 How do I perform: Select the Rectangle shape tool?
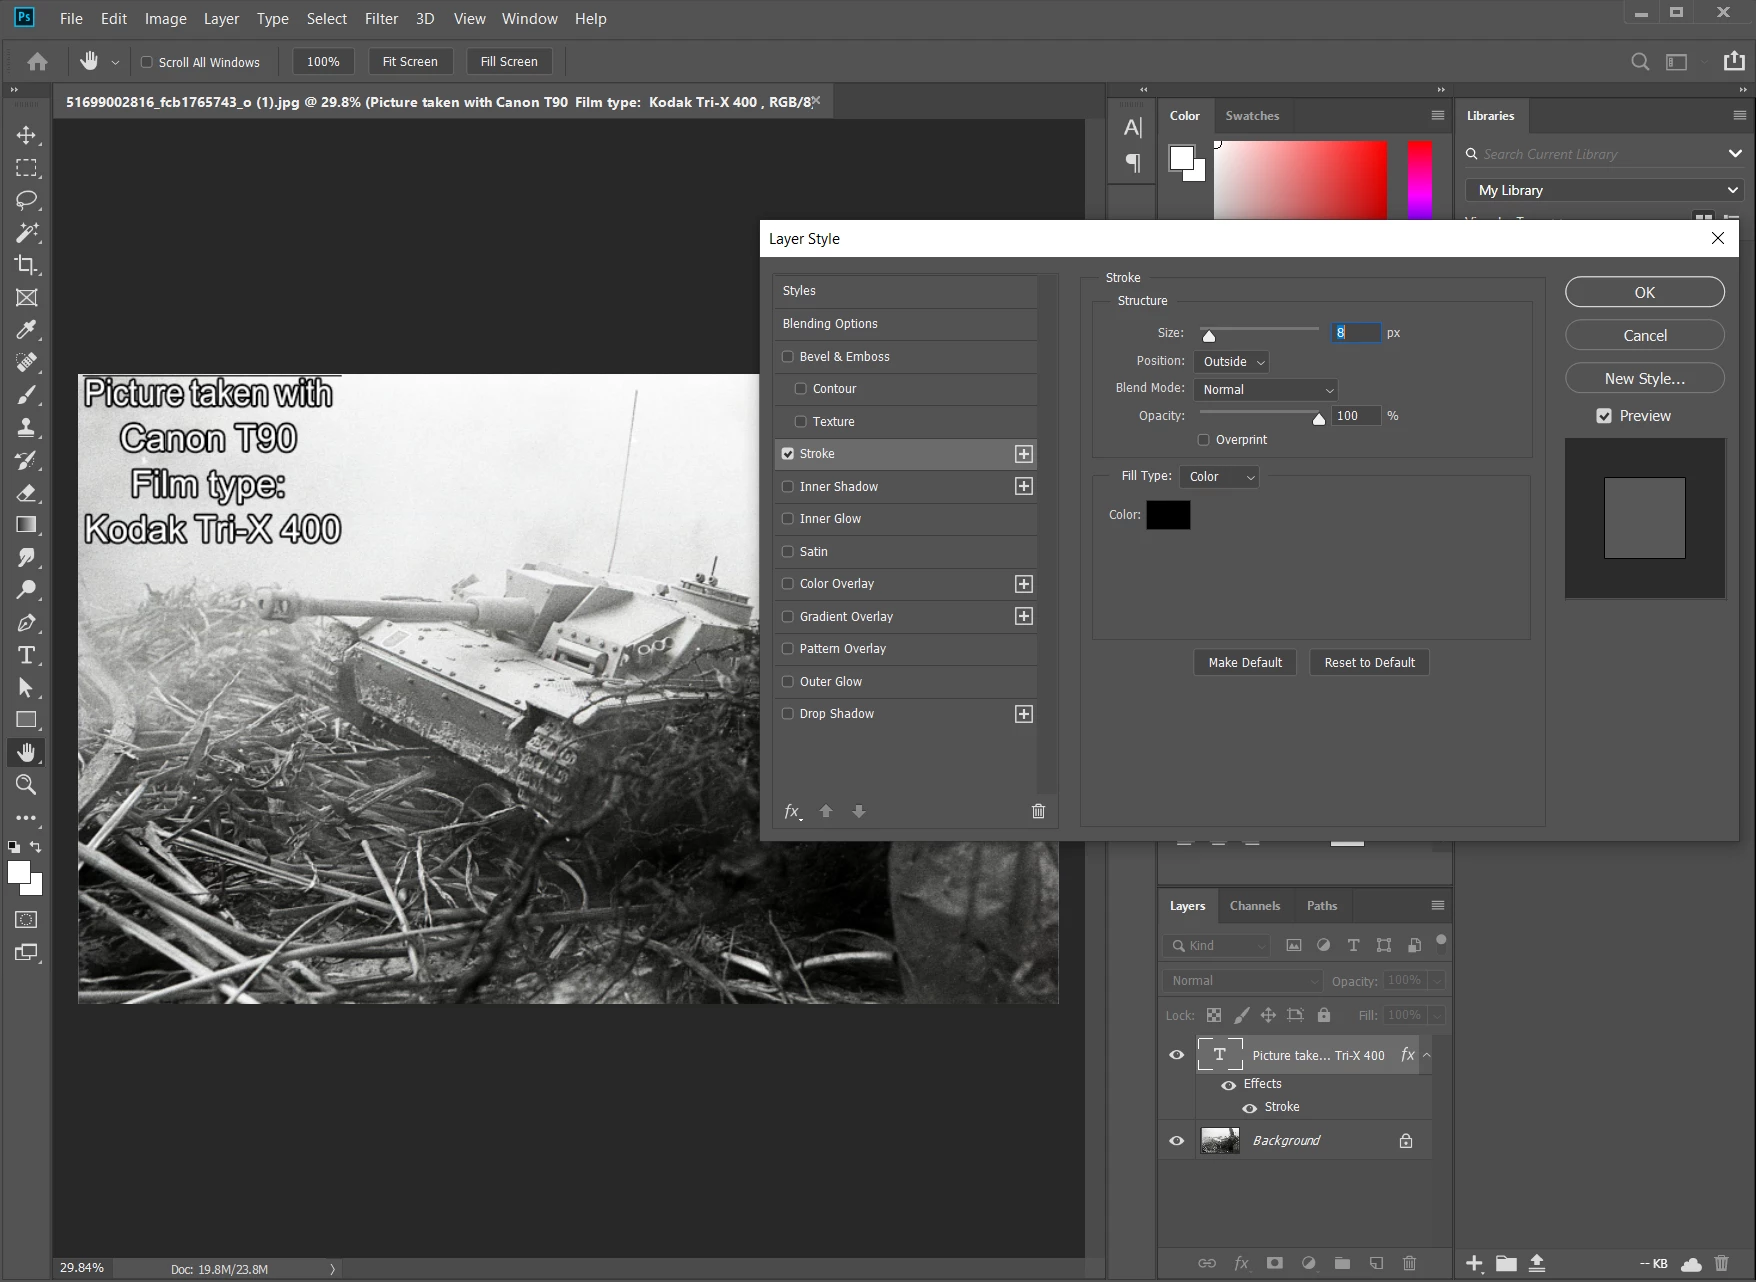pos(27,720)
